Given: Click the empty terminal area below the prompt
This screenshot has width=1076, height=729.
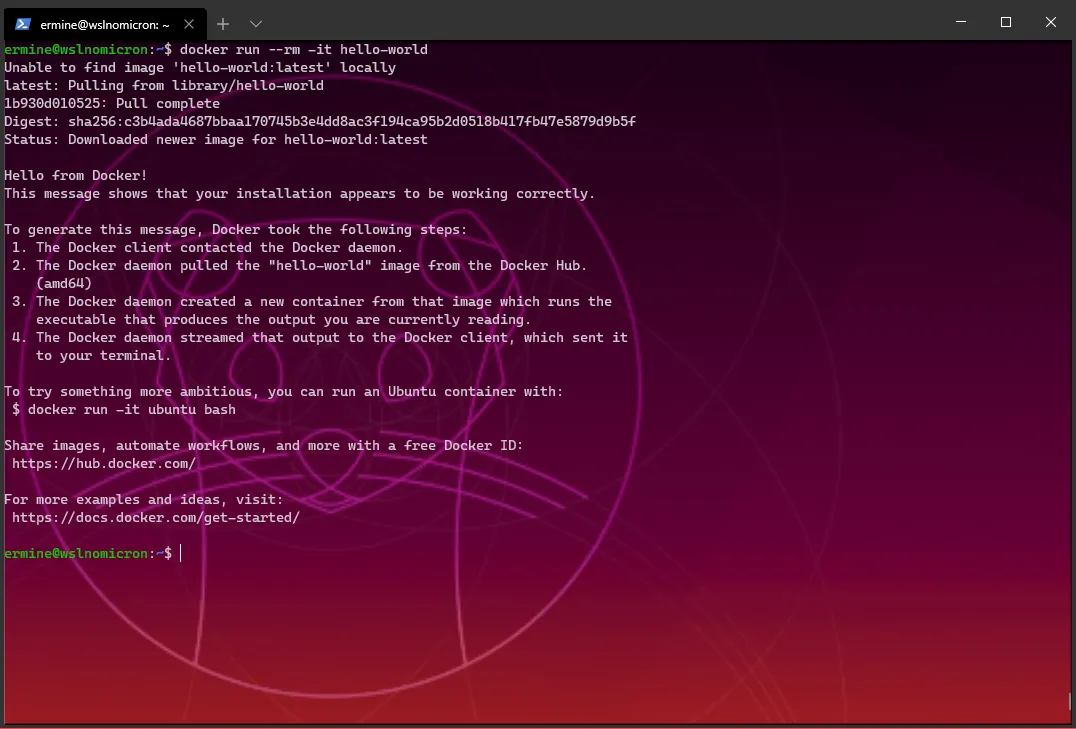Looking at the screenshot, I should [x=500, y=640].
